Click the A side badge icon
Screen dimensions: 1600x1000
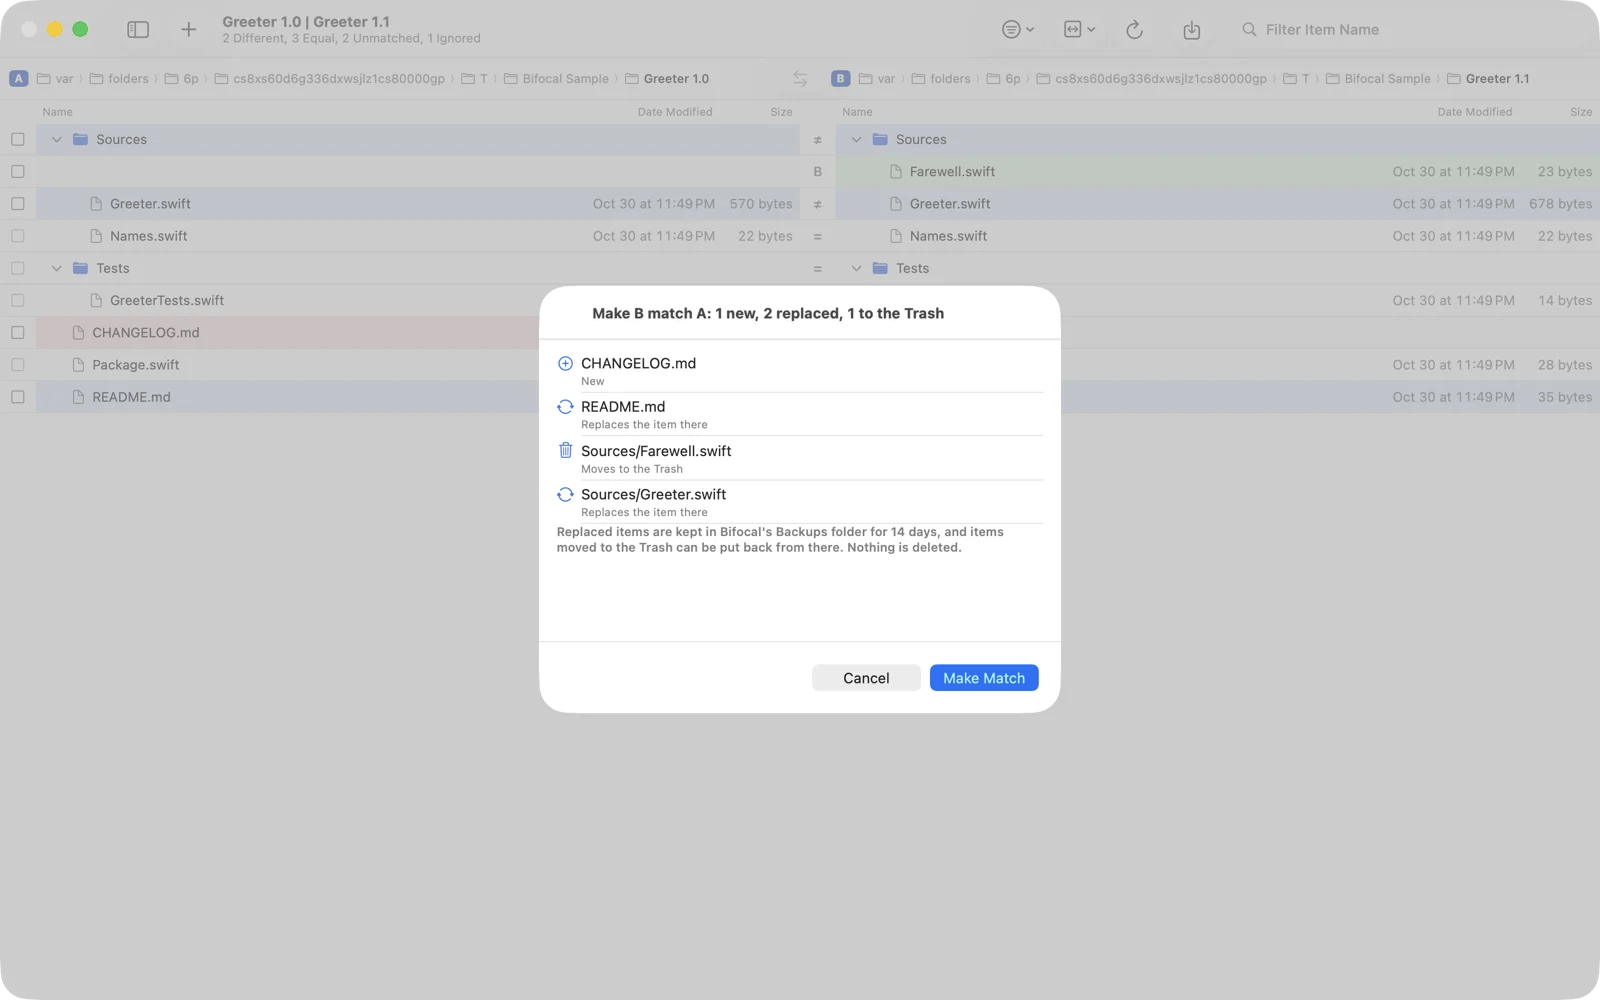point(18,78)
